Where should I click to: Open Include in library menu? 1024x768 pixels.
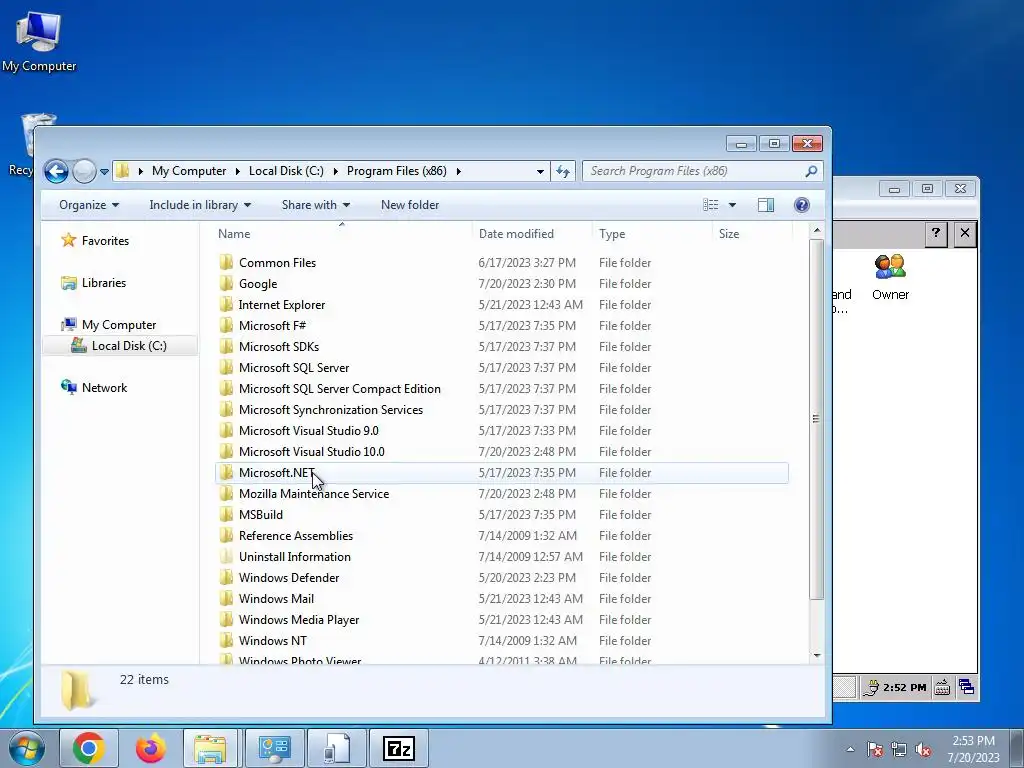click(200, 205)
